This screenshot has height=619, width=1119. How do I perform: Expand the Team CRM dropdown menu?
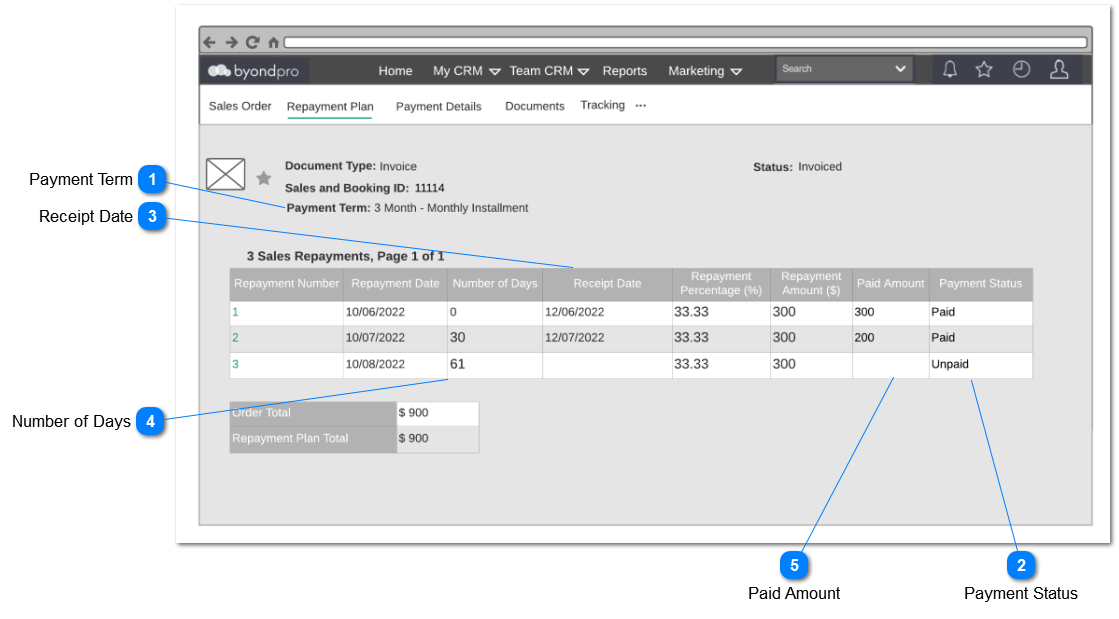point(584,71)
